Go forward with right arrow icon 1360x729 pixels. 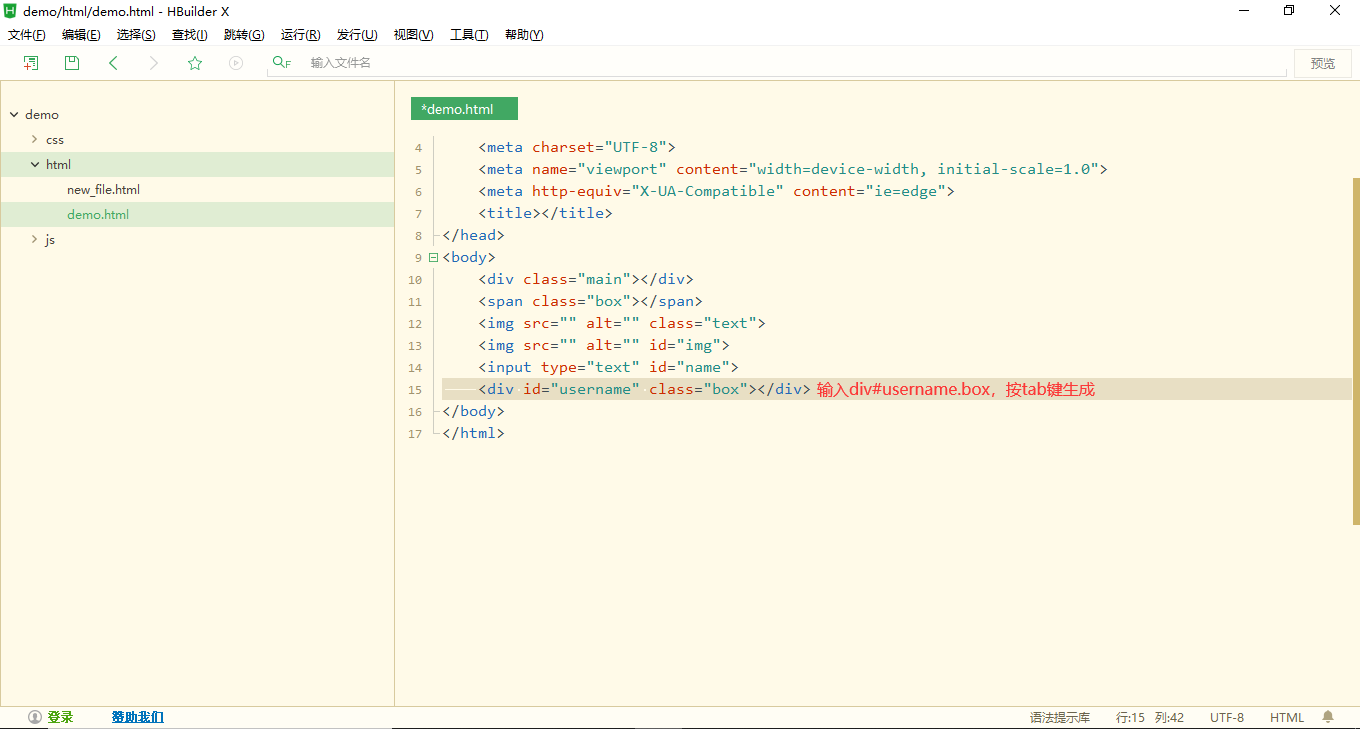(x=153, y=63)
